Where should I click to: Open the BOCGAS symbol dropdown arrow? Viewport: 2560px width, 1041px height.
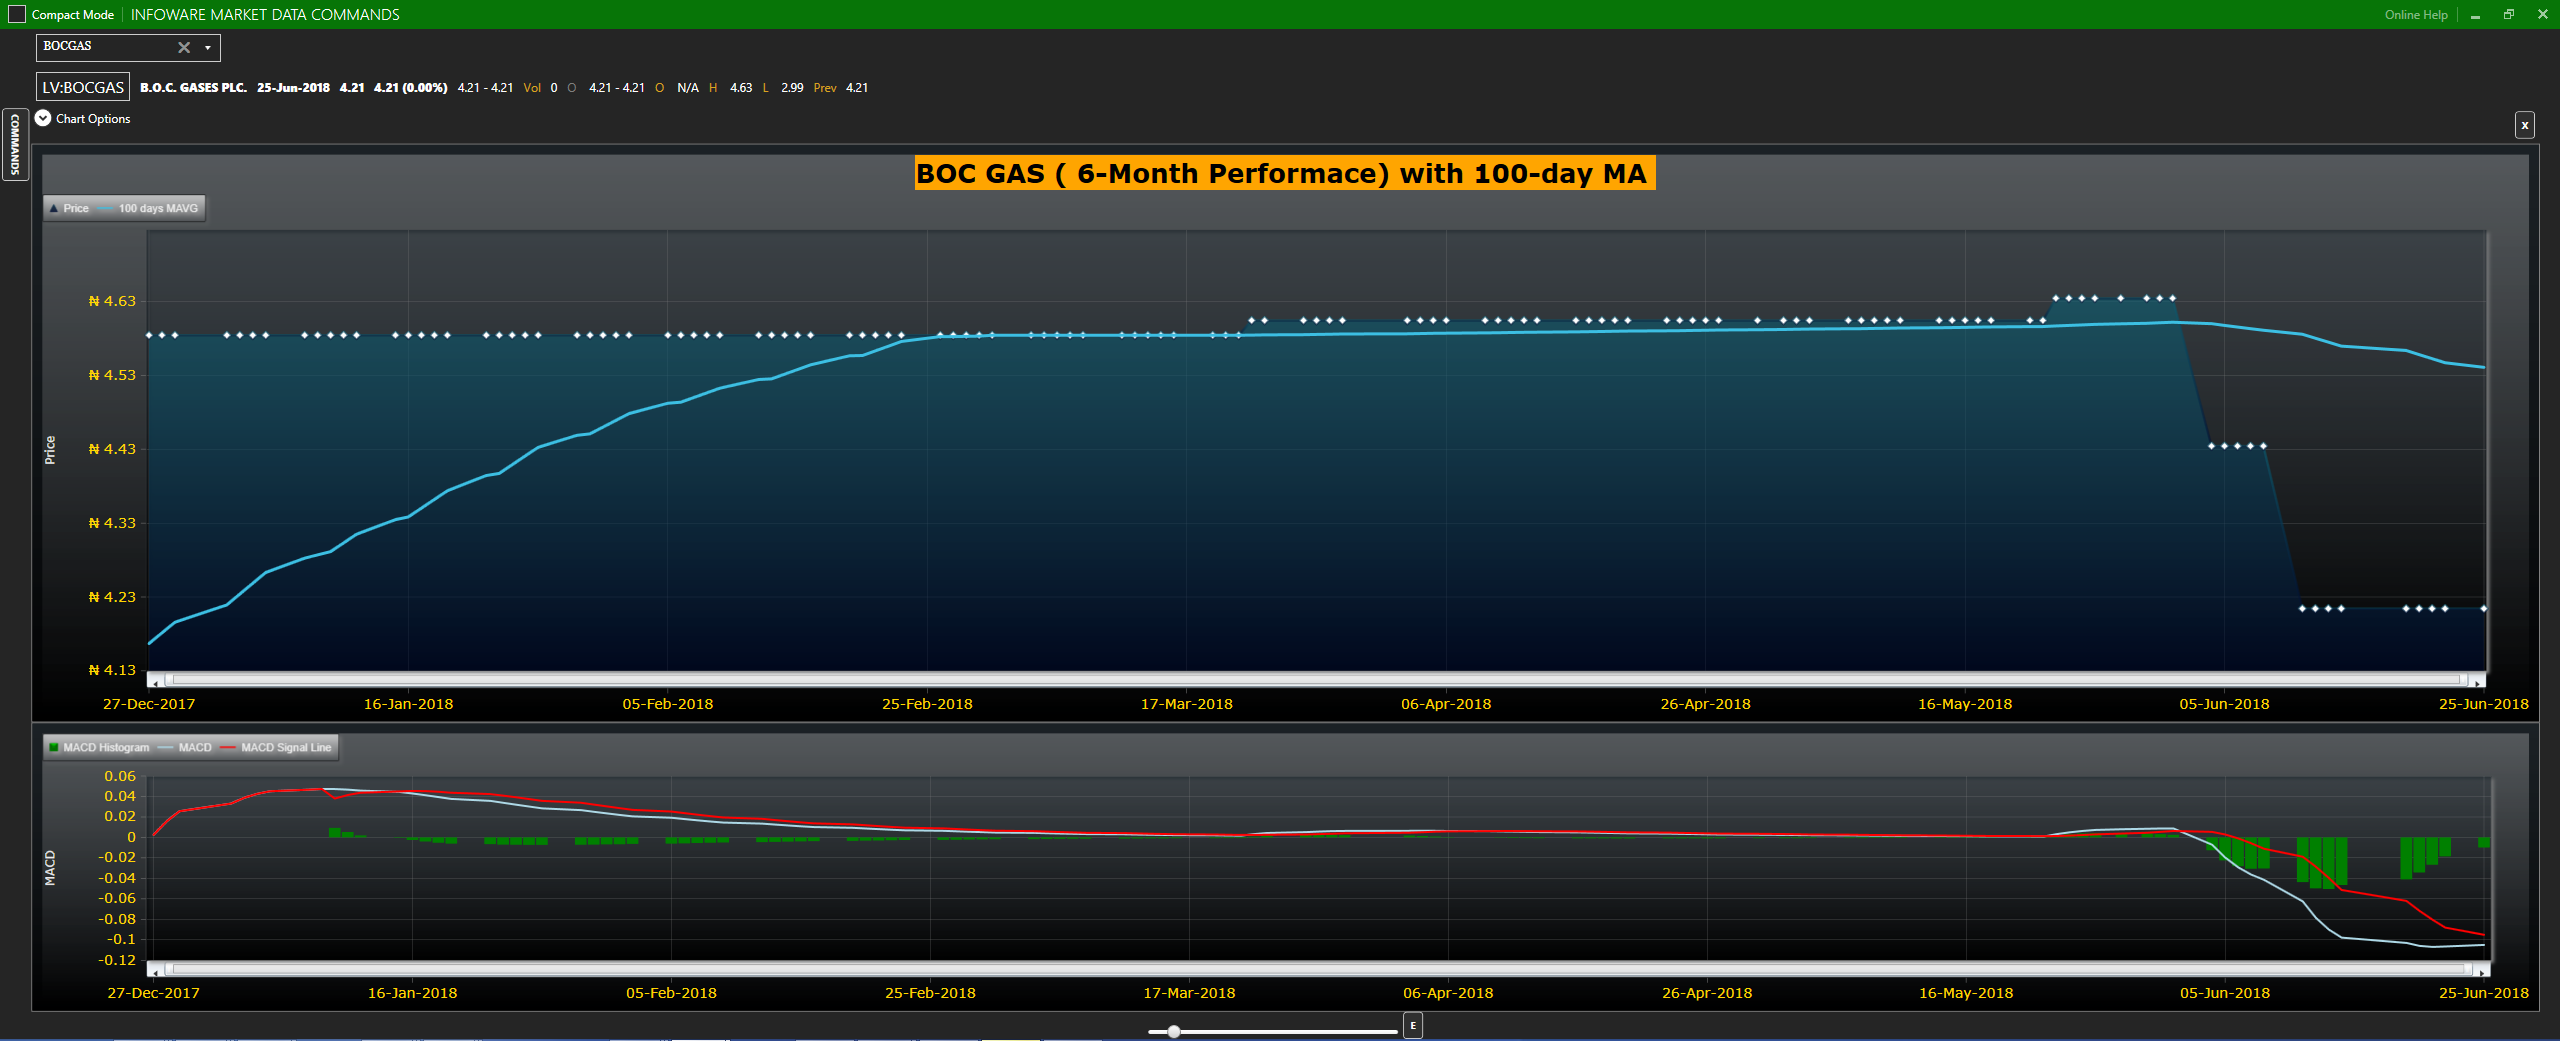tap(208, 47)
